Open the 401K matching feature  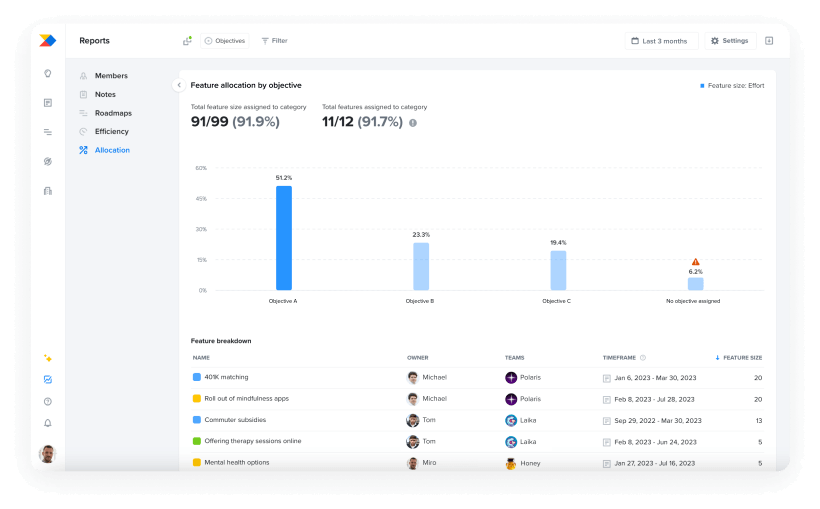(x=226, y=377)
